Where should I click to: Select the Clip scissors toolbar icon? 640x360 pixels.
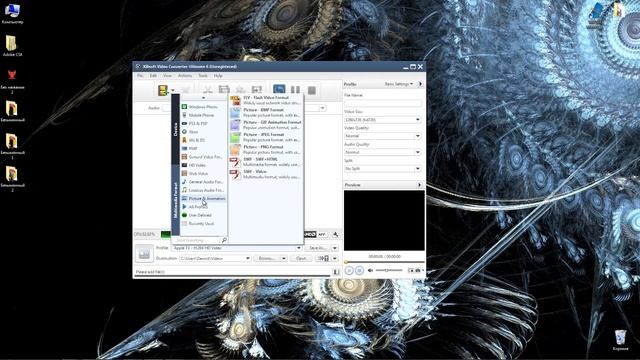208,90
